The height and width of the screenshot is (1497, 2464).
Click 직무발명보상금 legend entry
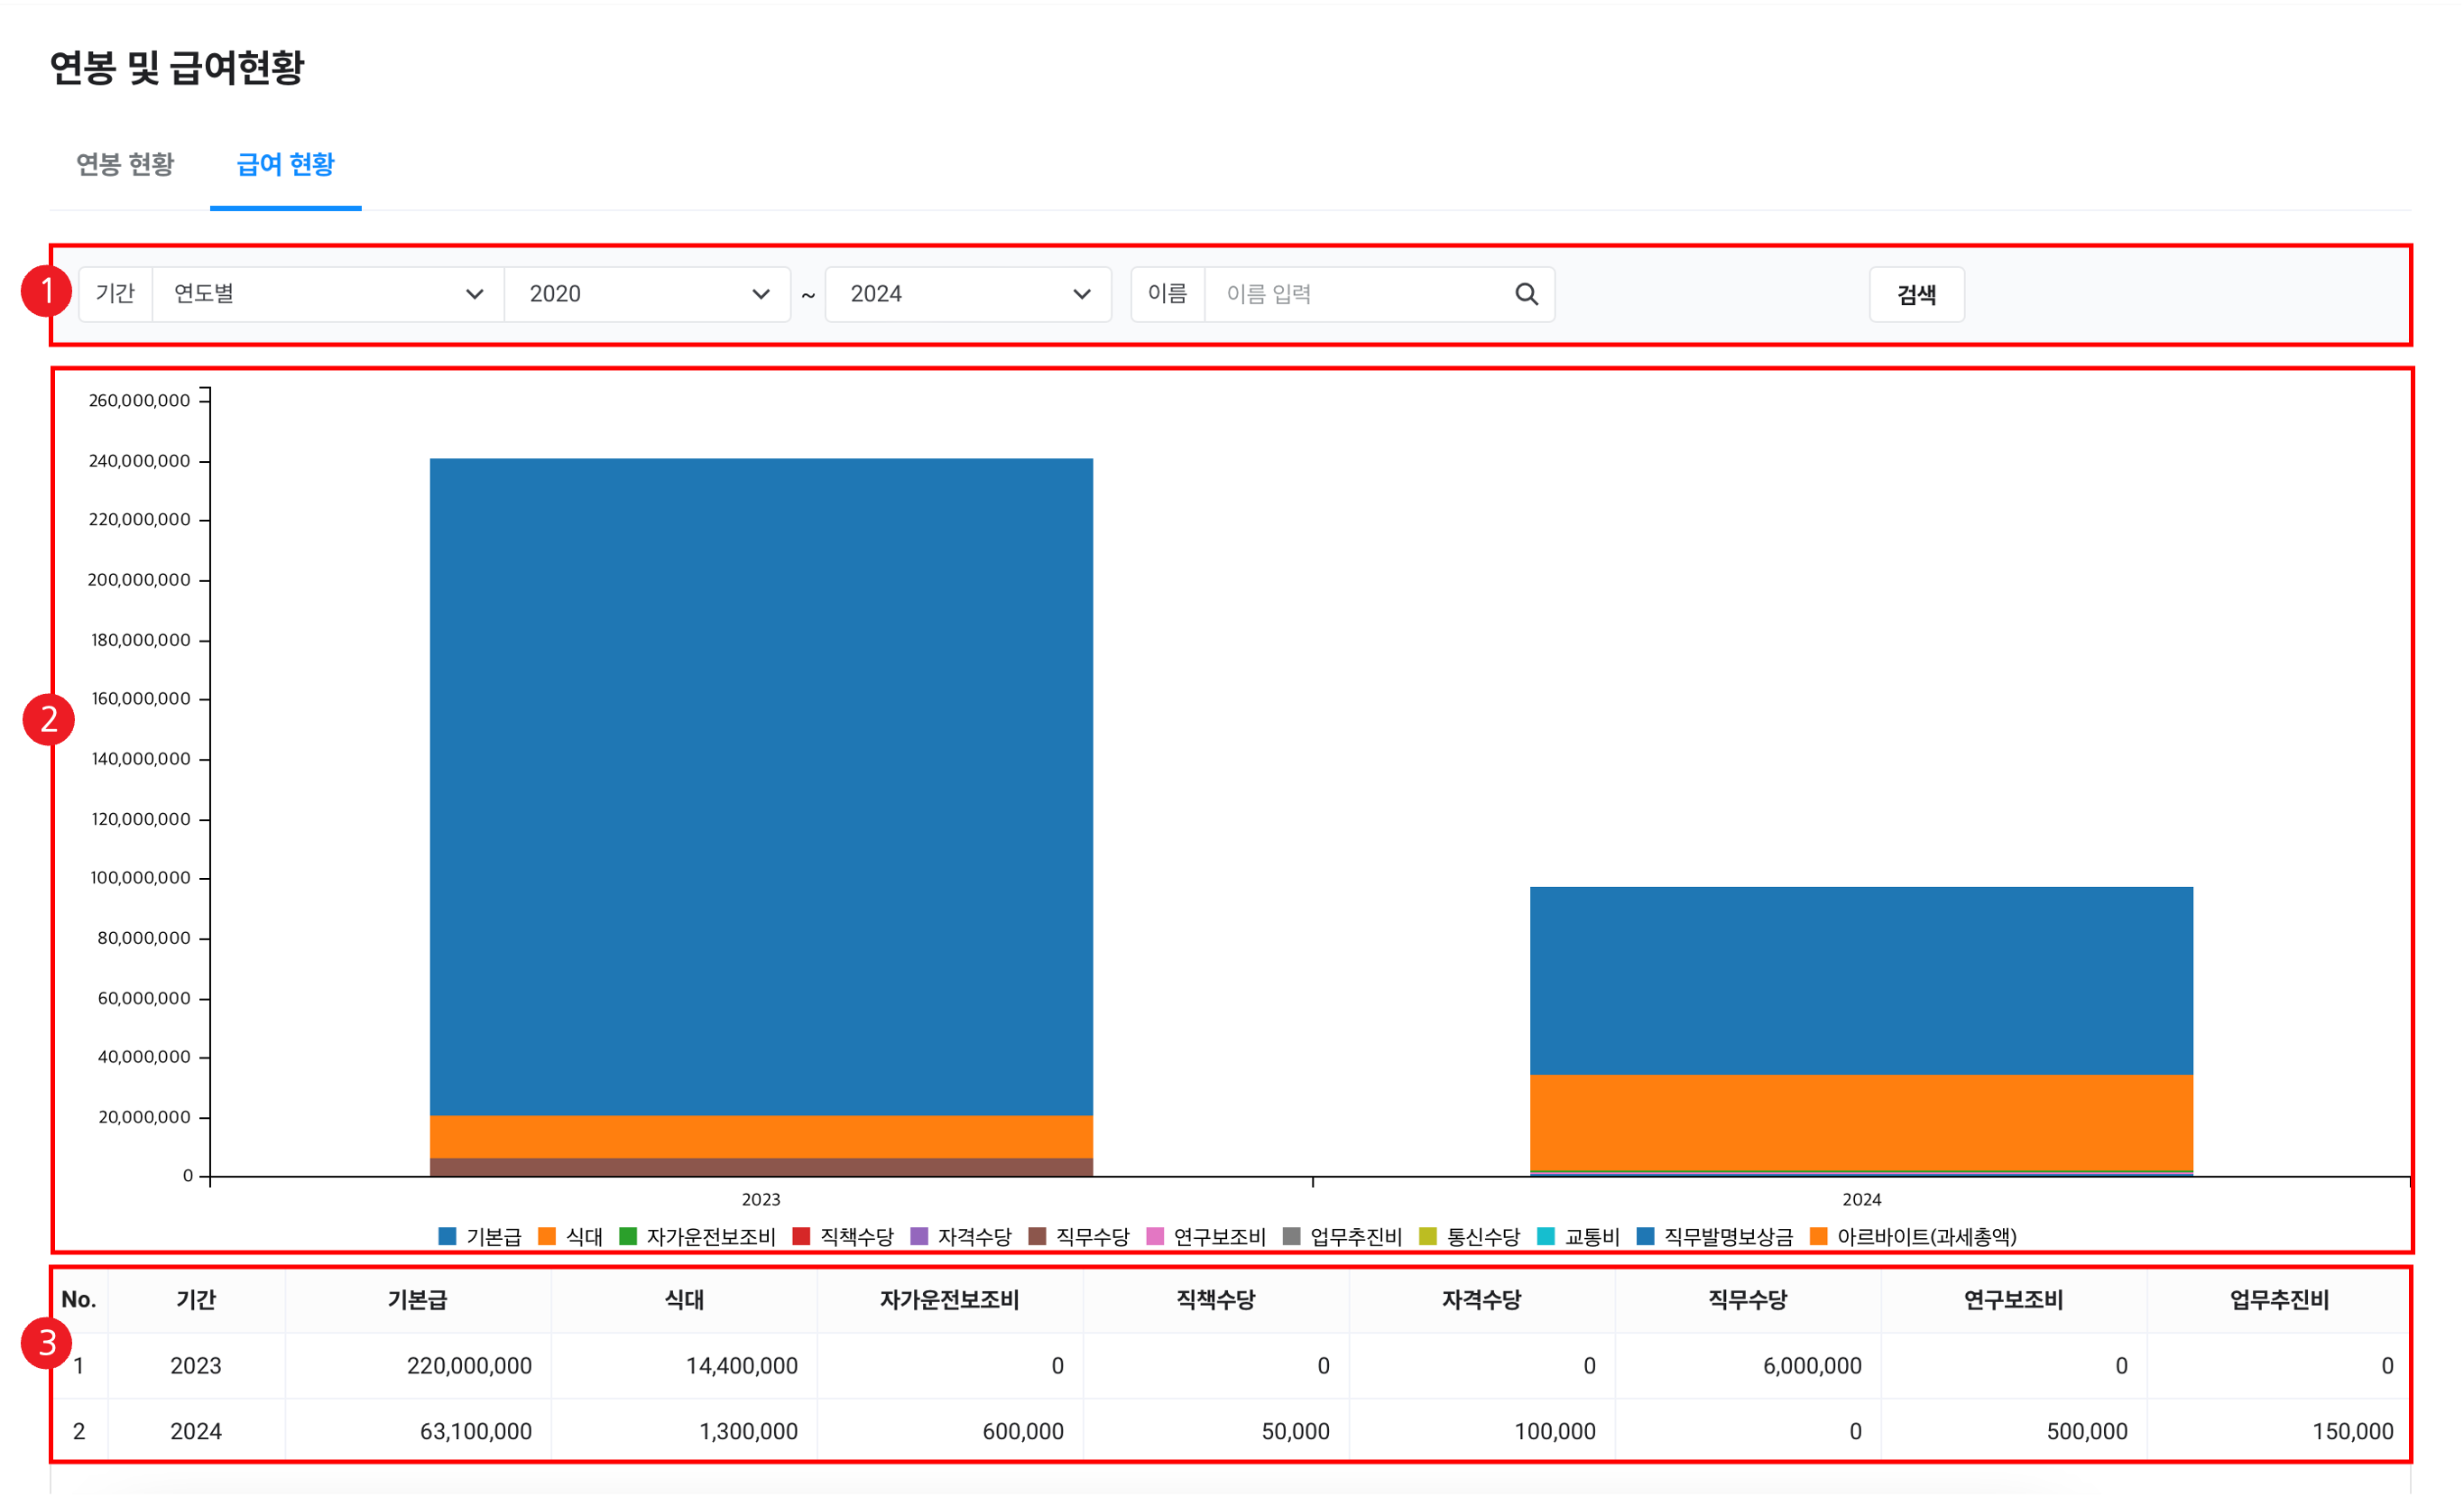1727,1237
